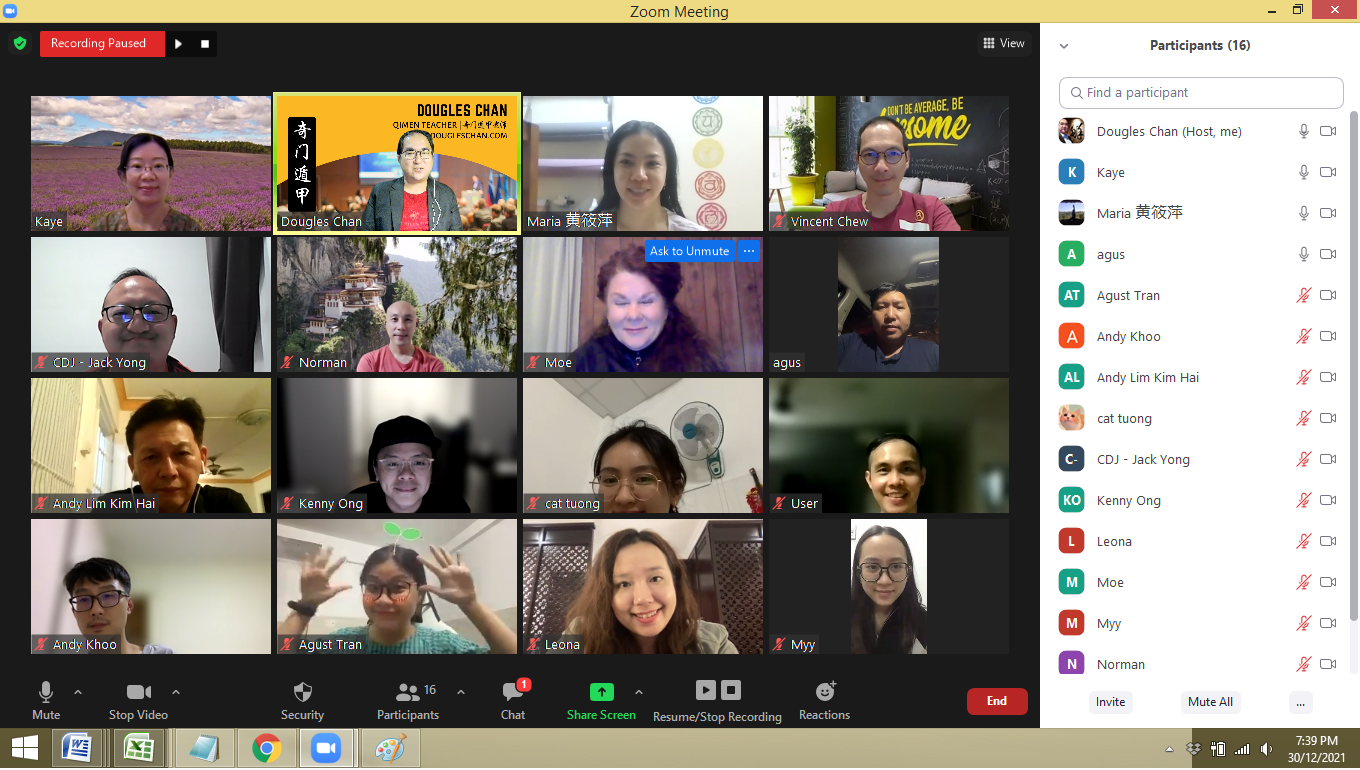Click the green encryption shield icon
Screen dimensions: 1360x770
click(x=19, y=44)
